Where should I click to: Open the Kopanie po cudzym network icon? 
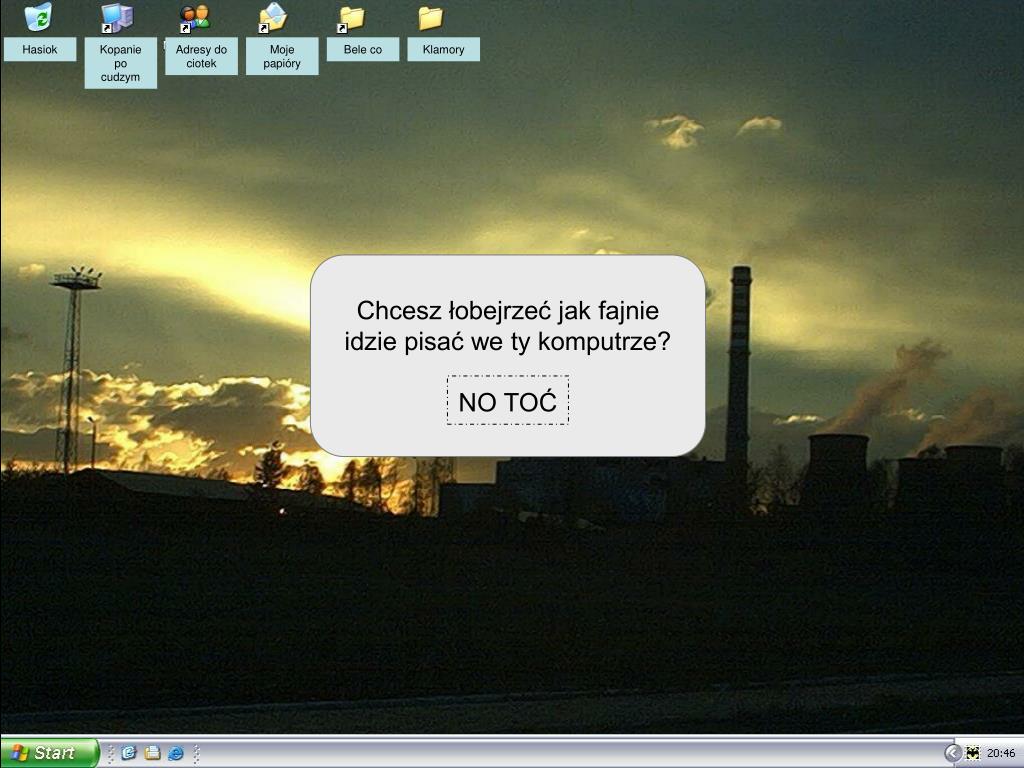tap(118, 18)
